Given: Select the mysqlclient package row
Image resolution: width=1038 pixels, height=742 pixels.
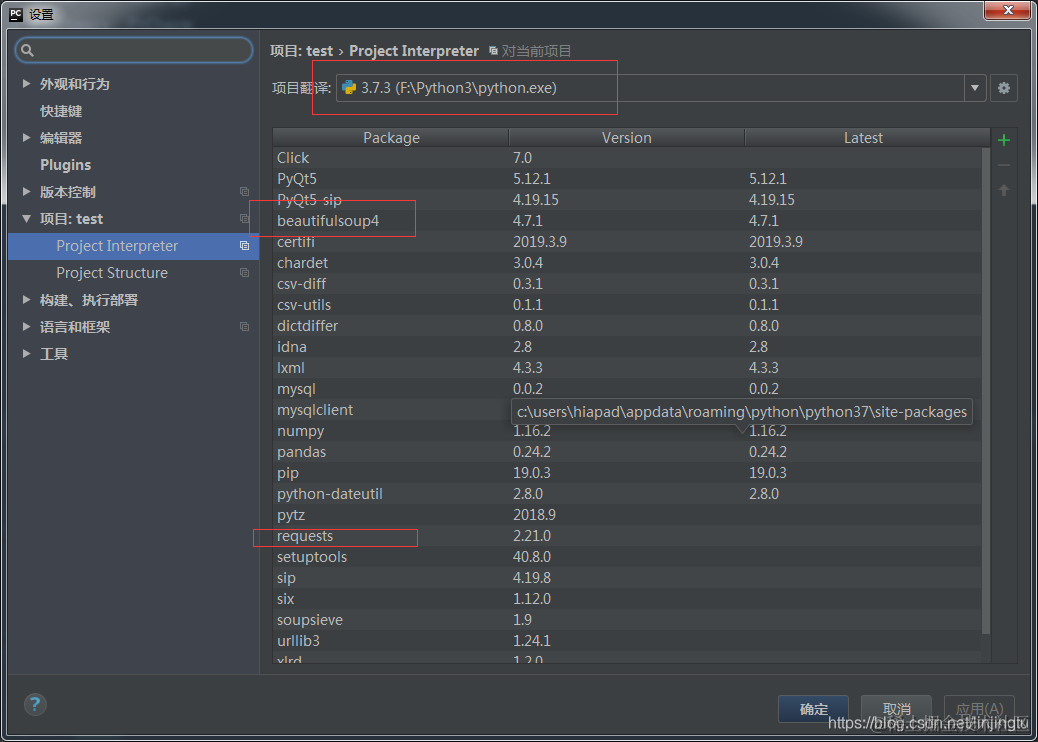Looking at the screenshot, I should pos(627,410).
